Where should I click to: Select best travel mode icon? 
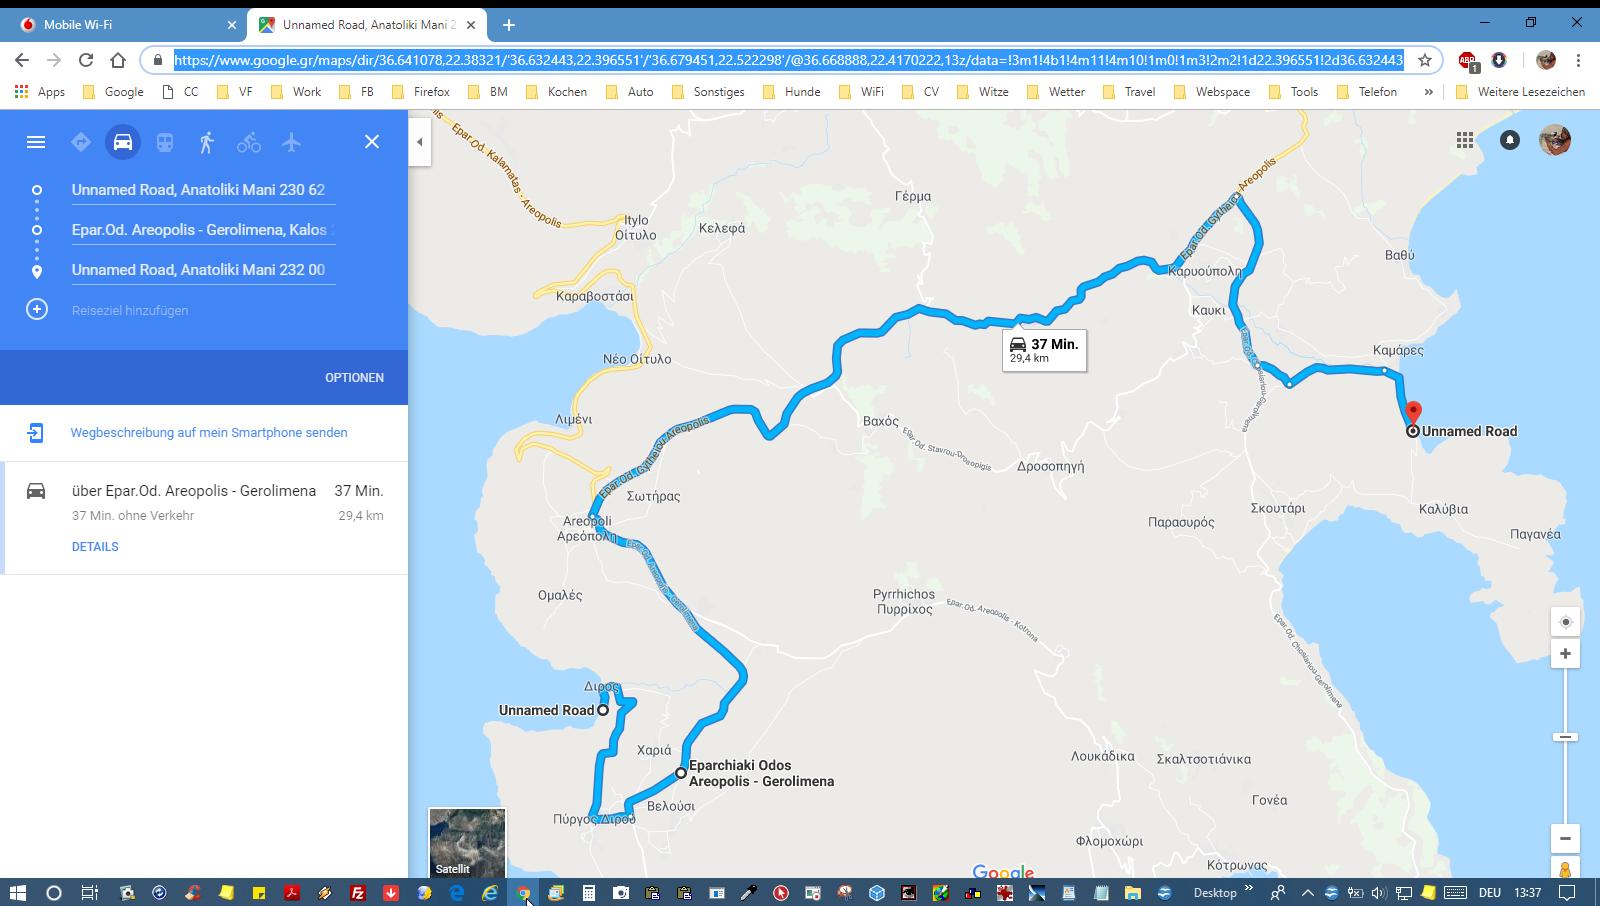coord(81,142)
